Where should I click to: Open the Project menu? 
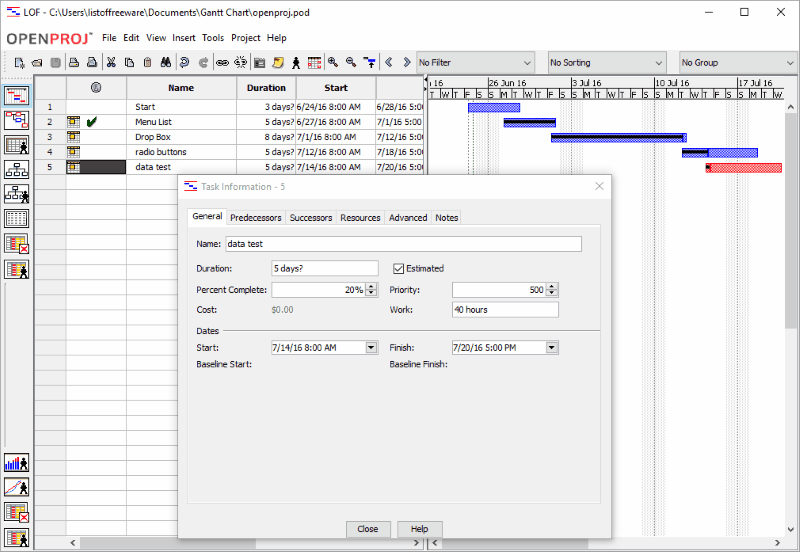pyautogui.click(x=245, y=38)
